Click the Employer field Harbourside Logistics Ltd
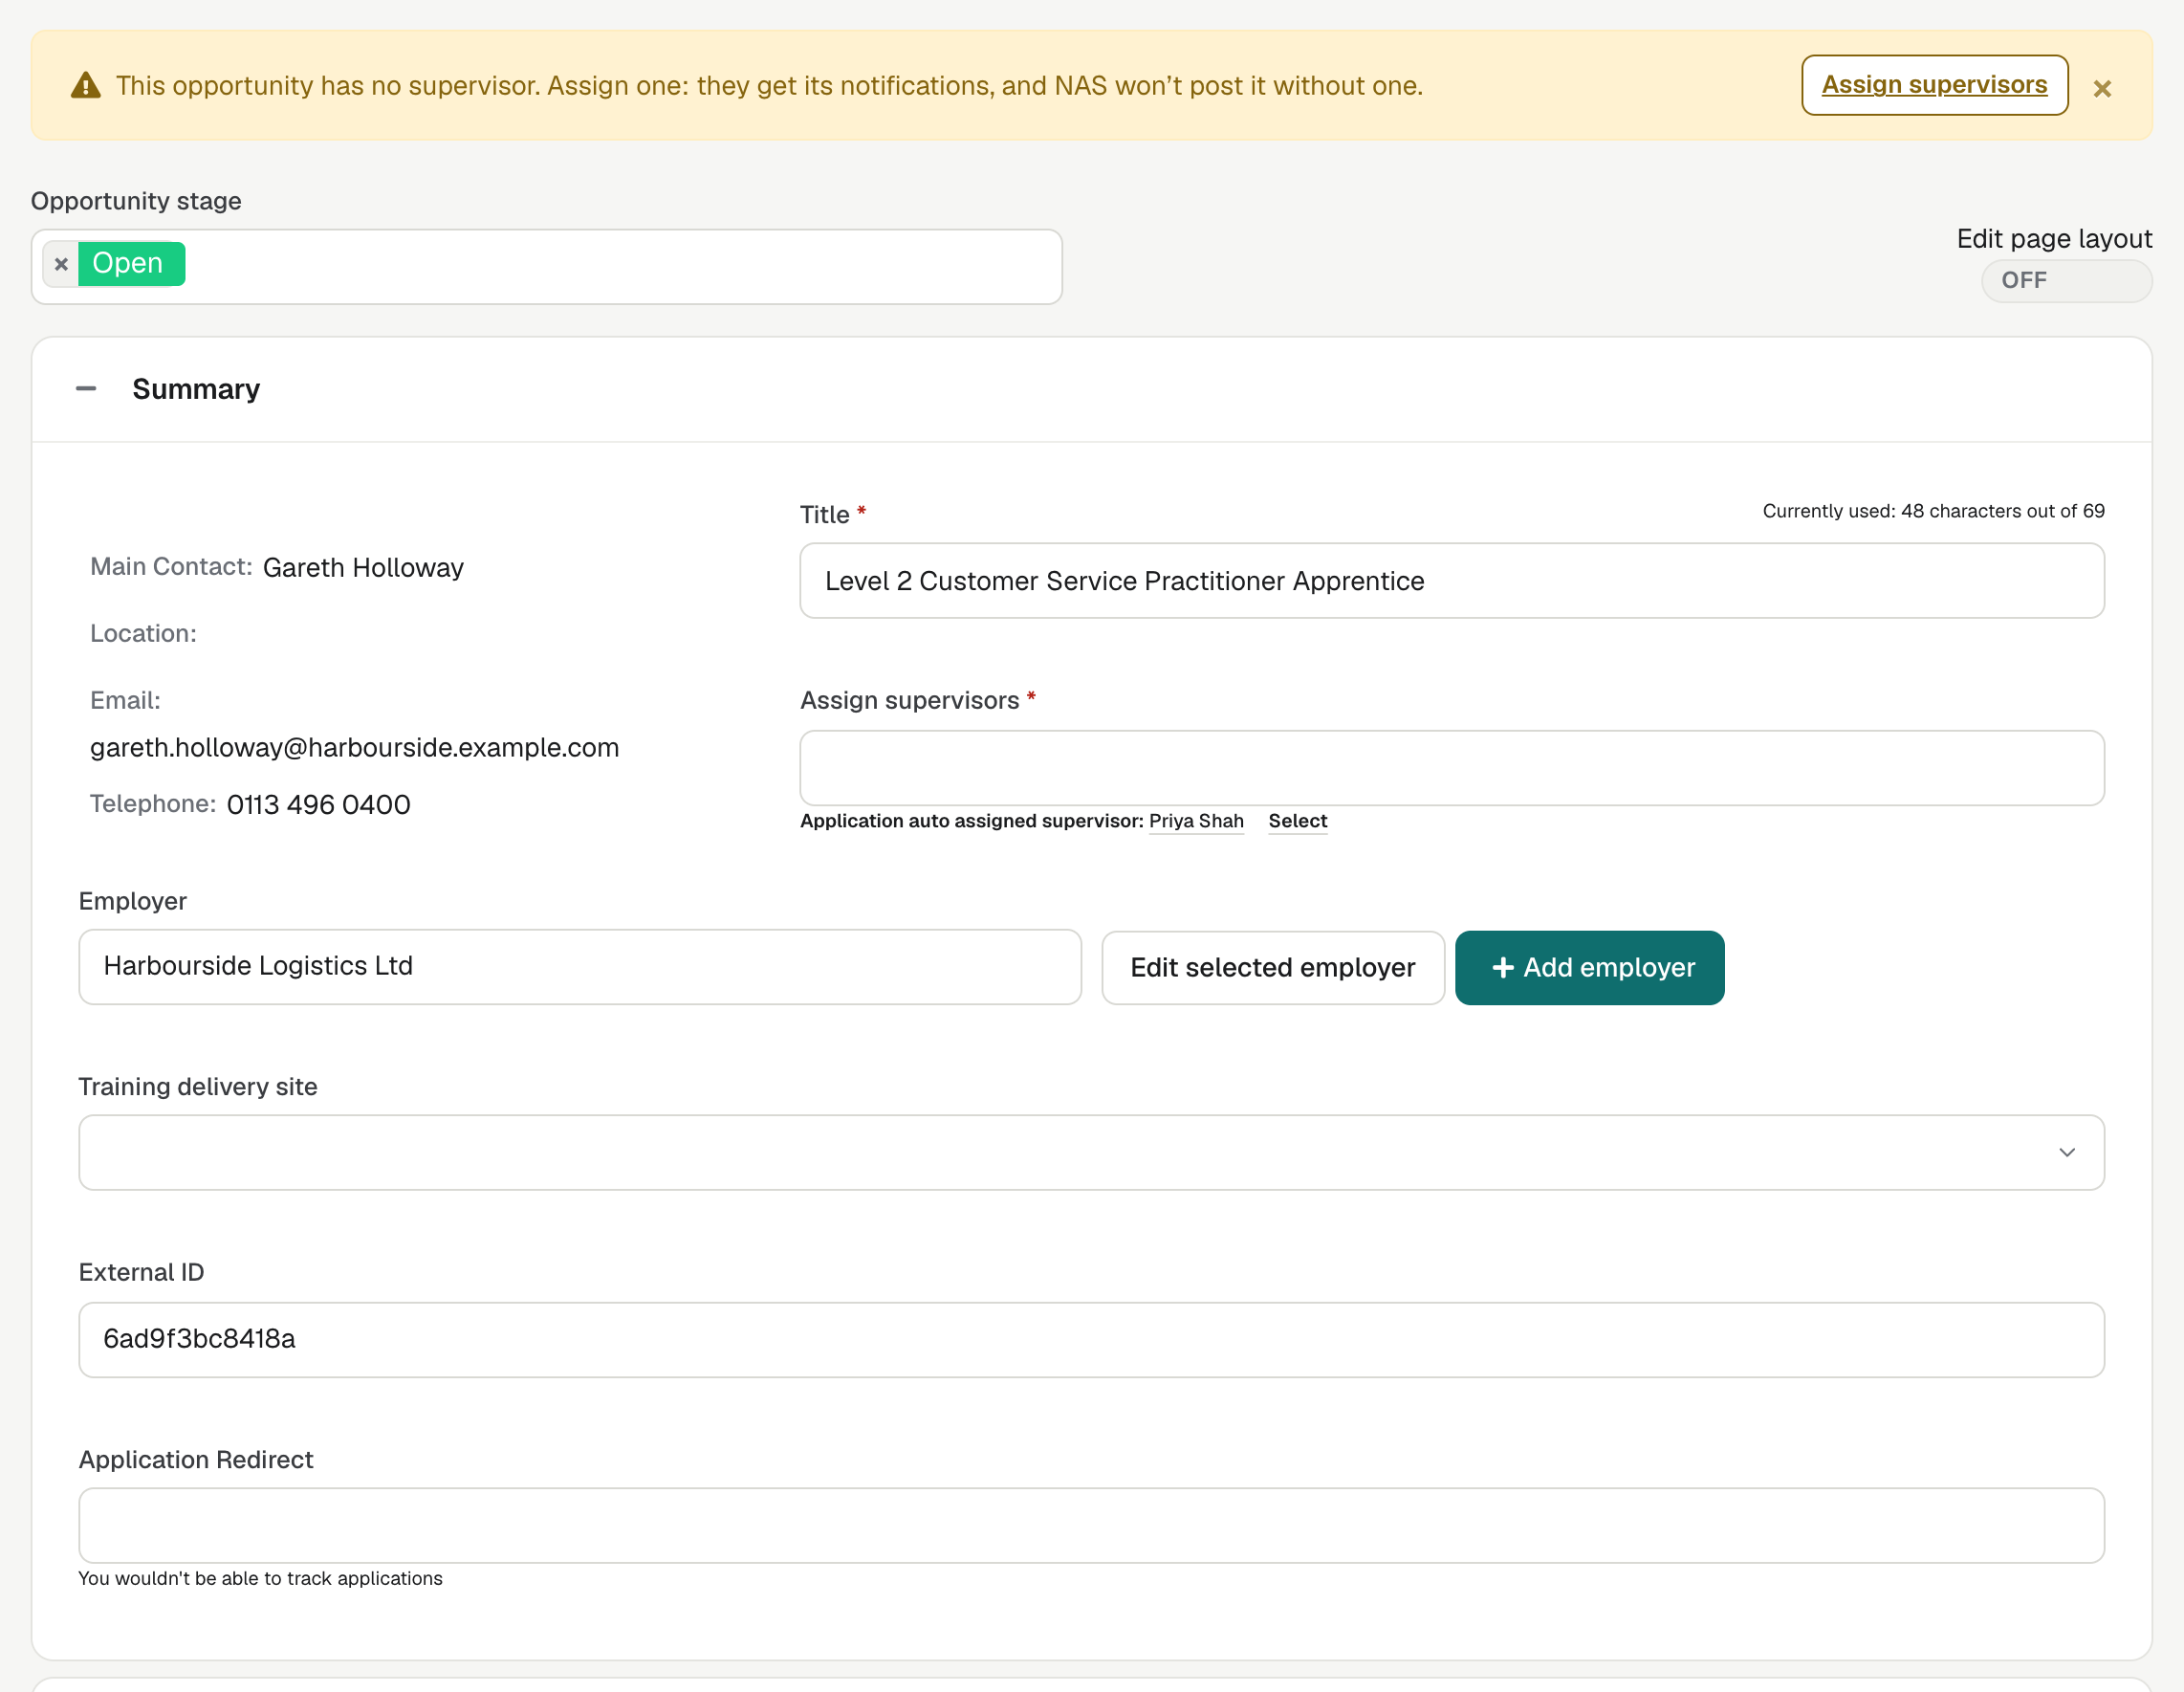The image size is (2184, 1692). click(580, 967)
